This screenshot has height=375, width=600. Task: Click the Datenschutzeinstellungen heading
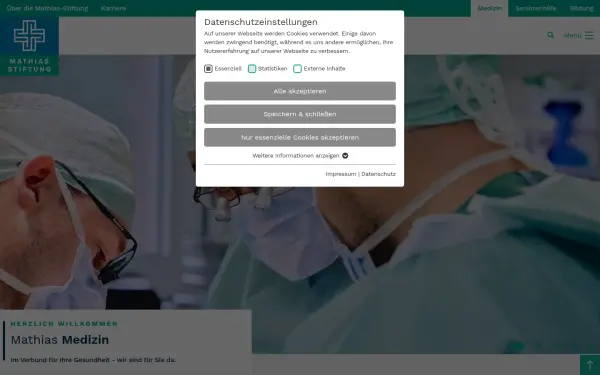point(261,22)
